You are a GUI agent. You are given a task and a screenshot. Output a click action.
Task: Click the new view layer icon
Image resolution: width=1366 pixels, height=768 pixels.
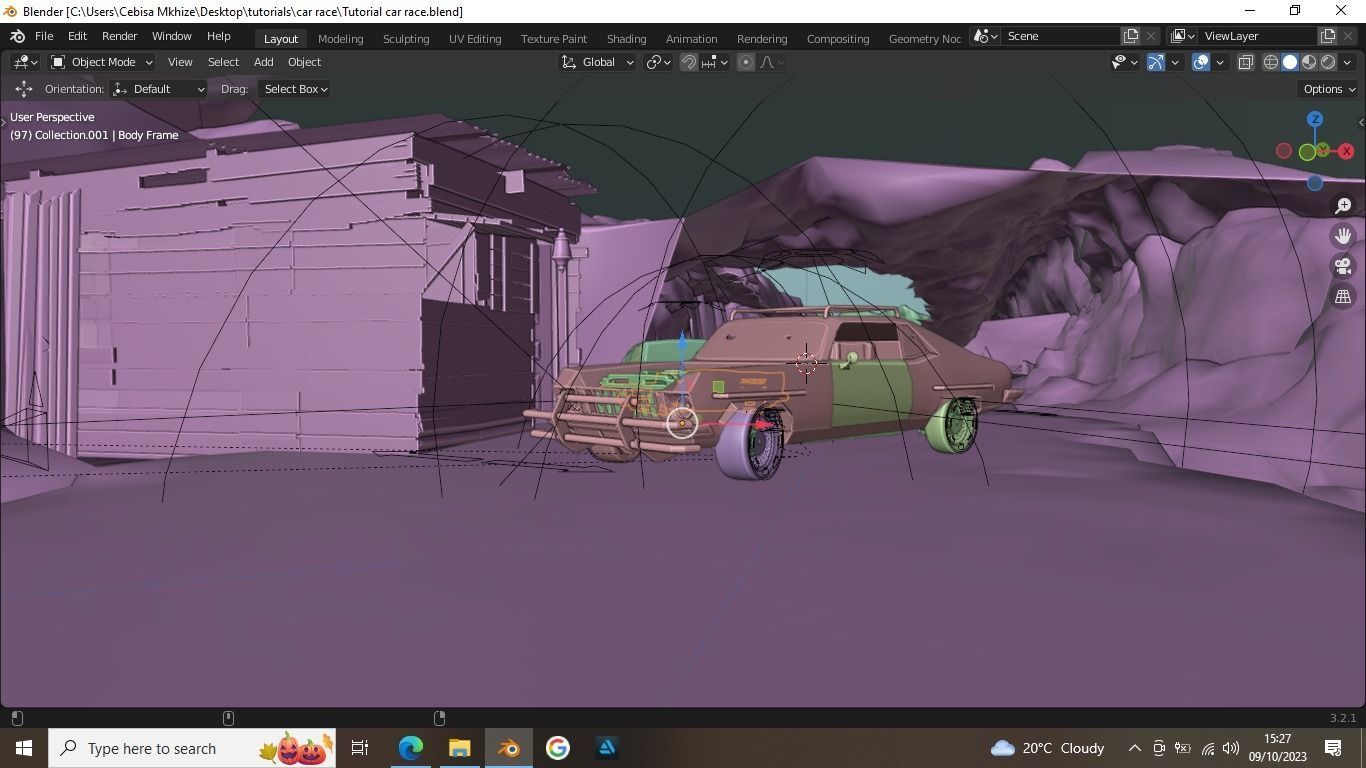coord(1328,36)
